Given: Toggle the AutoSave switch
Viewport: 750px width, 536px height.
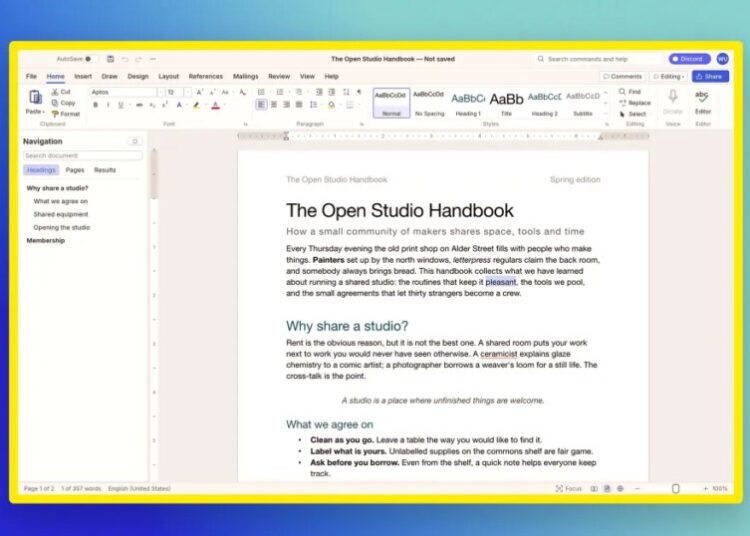Looking at the screenshot, I should click(91, 59).
